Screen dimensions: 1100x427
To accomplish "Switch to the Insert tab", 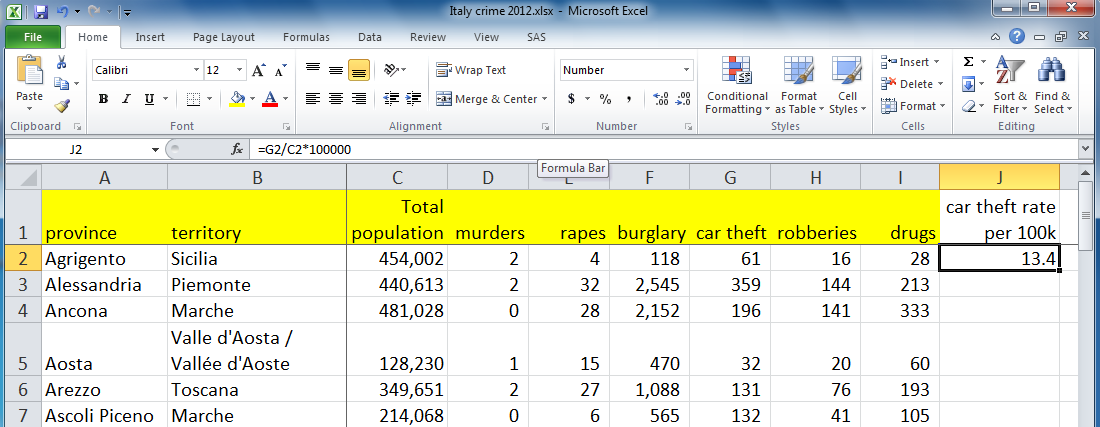I will [150, 37].
